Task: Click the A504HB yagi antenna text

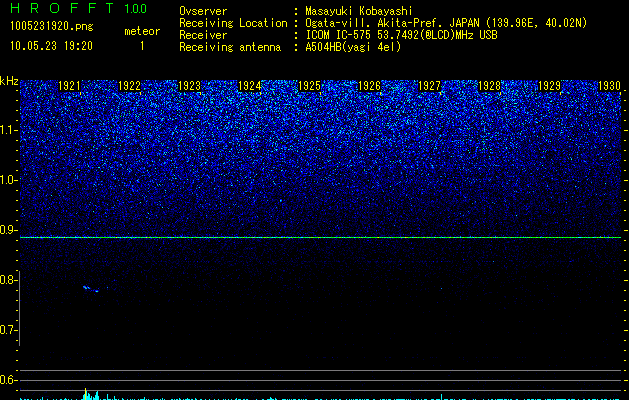Action: click(x=353, y=47)
